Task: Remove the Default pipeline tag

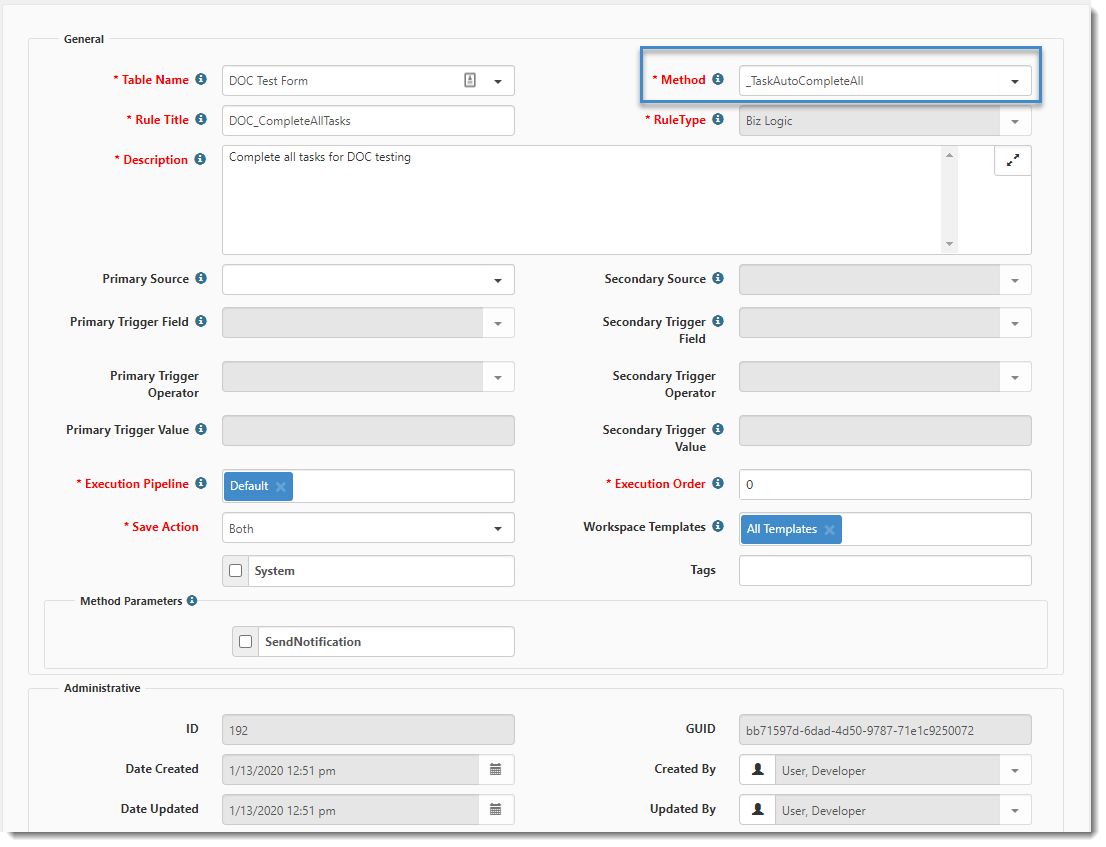Action: 281,487
